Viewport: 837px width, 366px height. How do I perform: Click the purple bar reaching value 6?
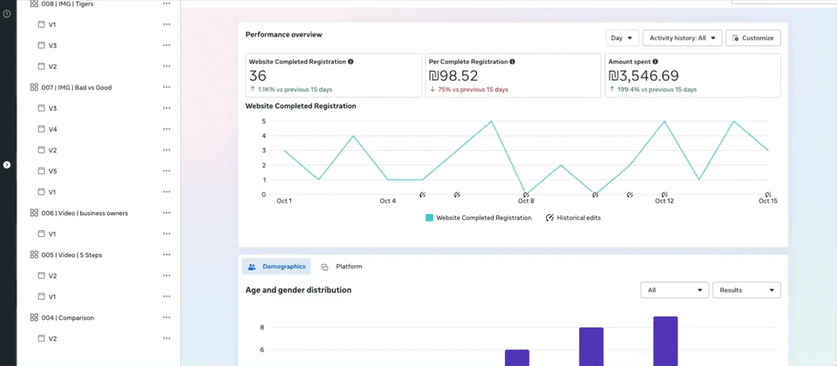tap(517, 358)
